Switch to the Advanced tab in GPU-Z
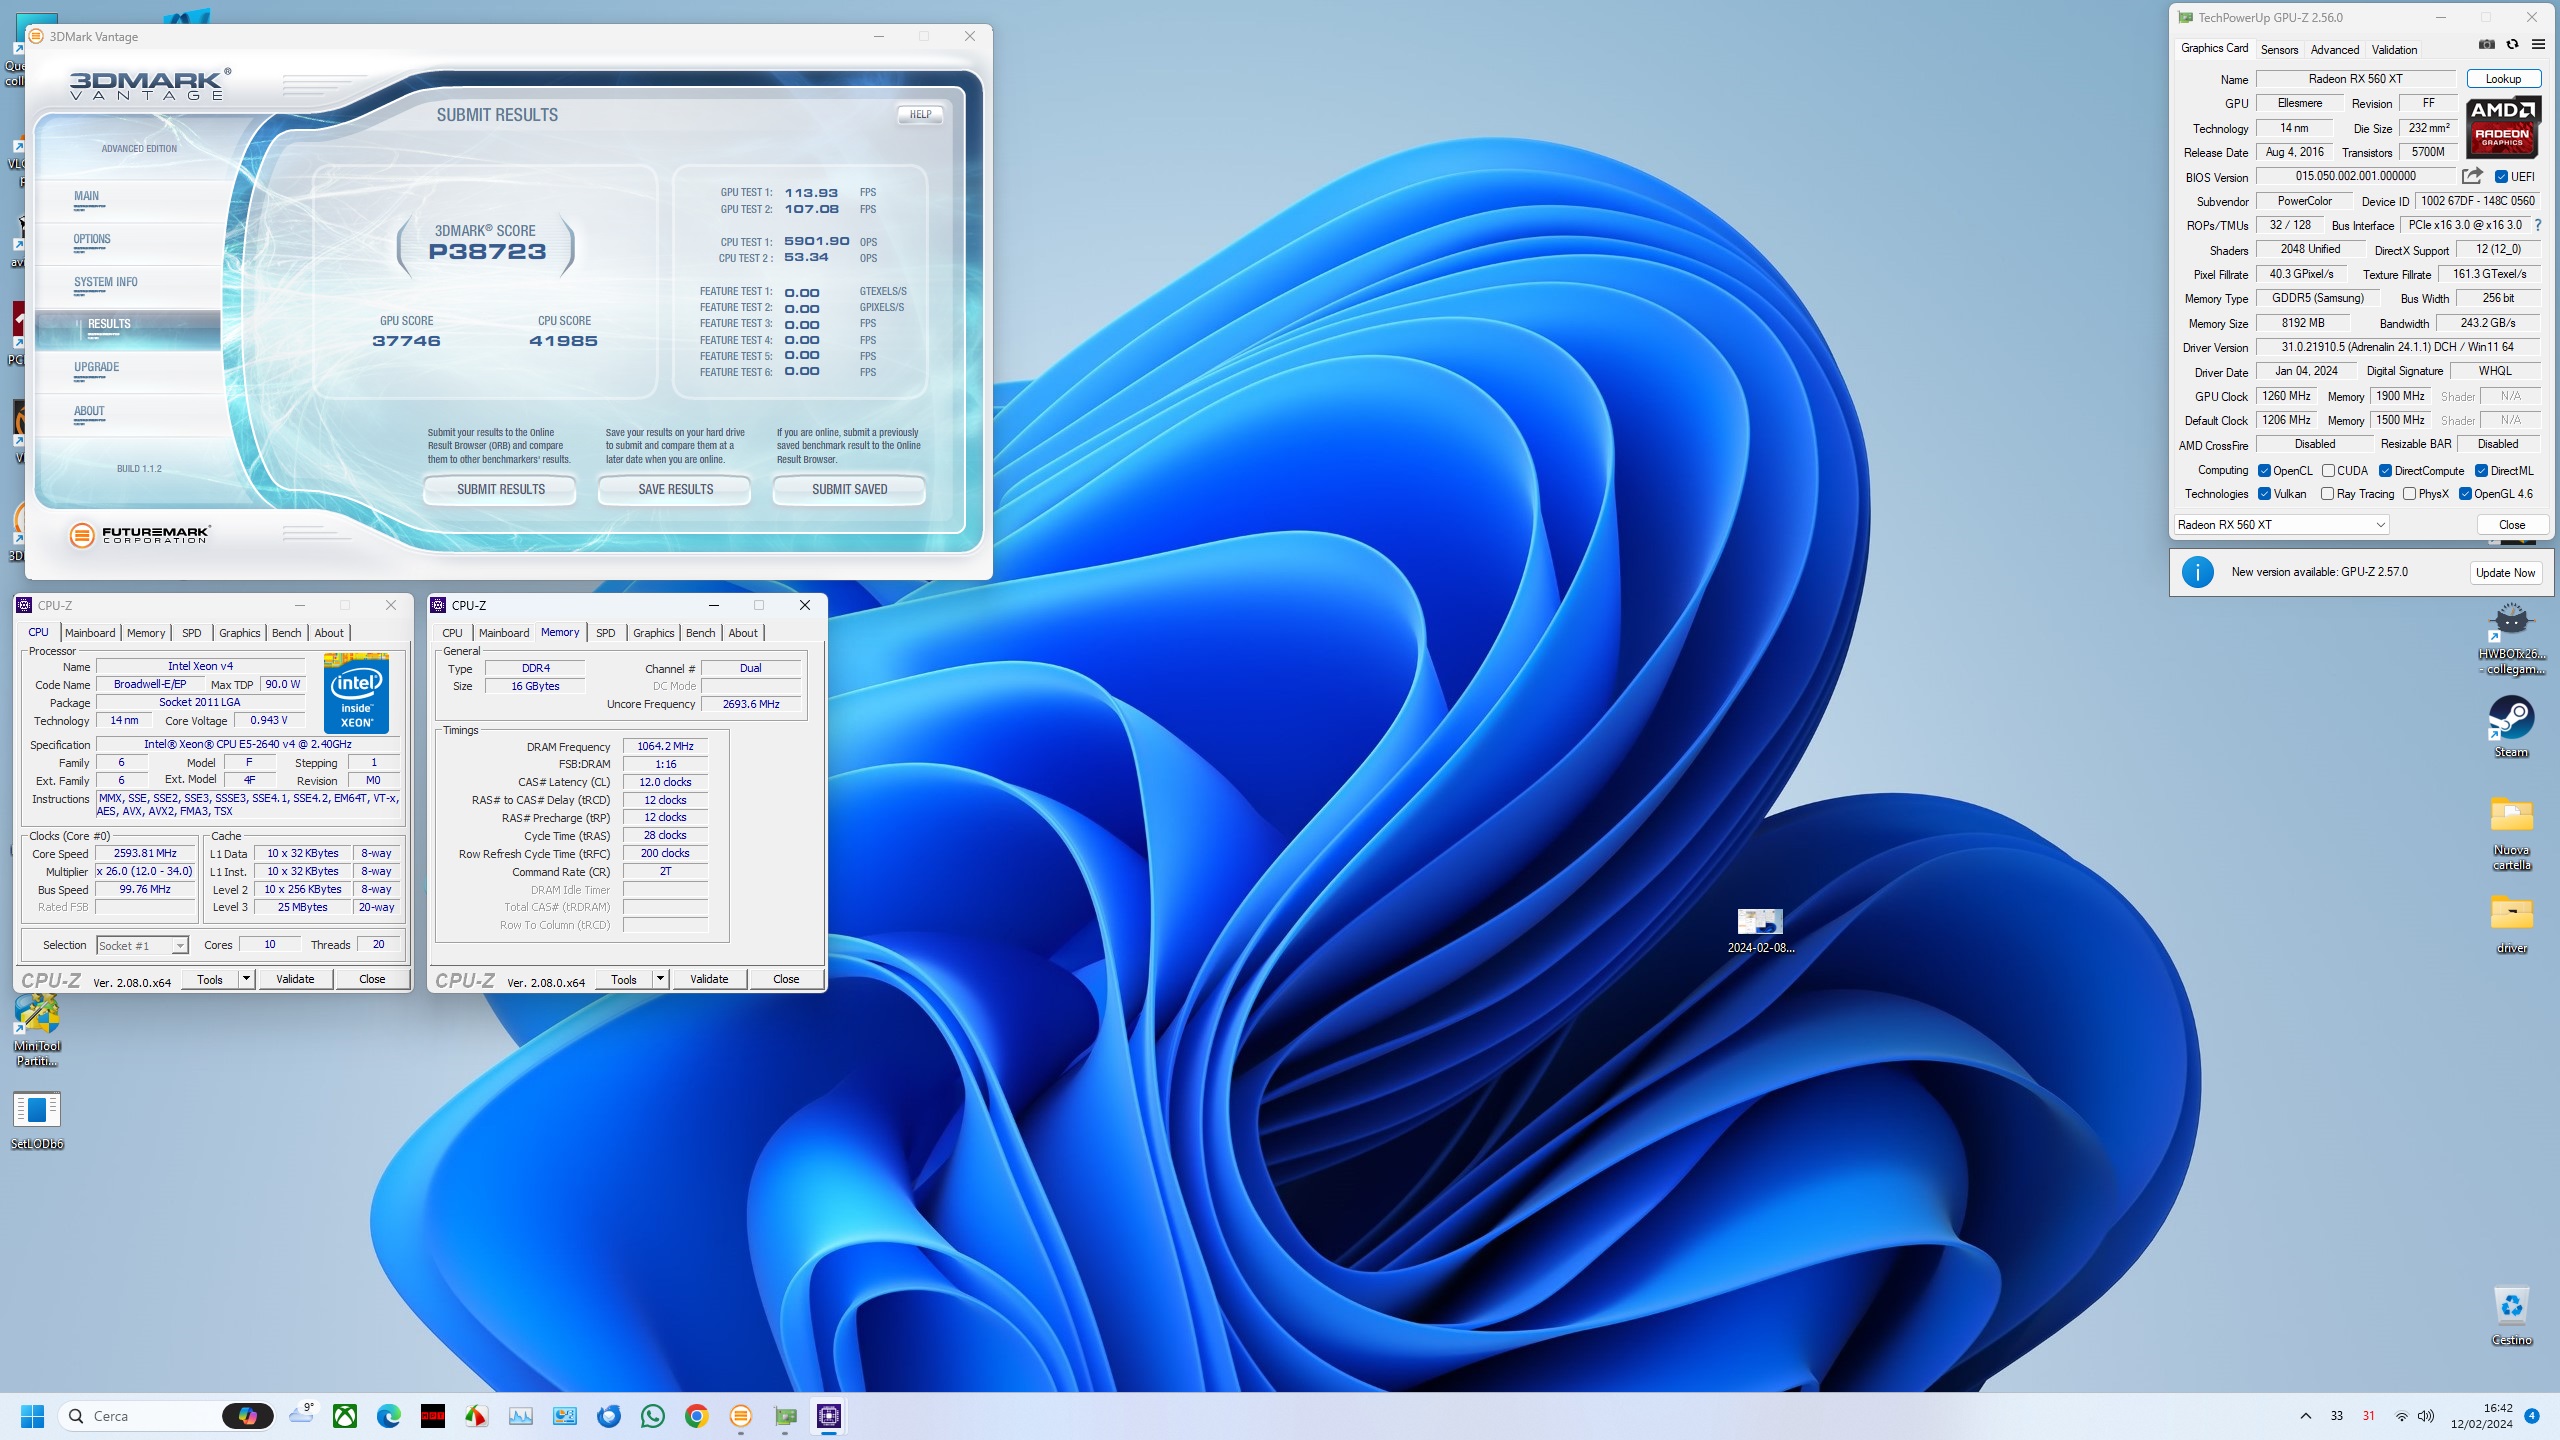This screenshot has width=2560, height=1440. click(x=2335, y=50)
